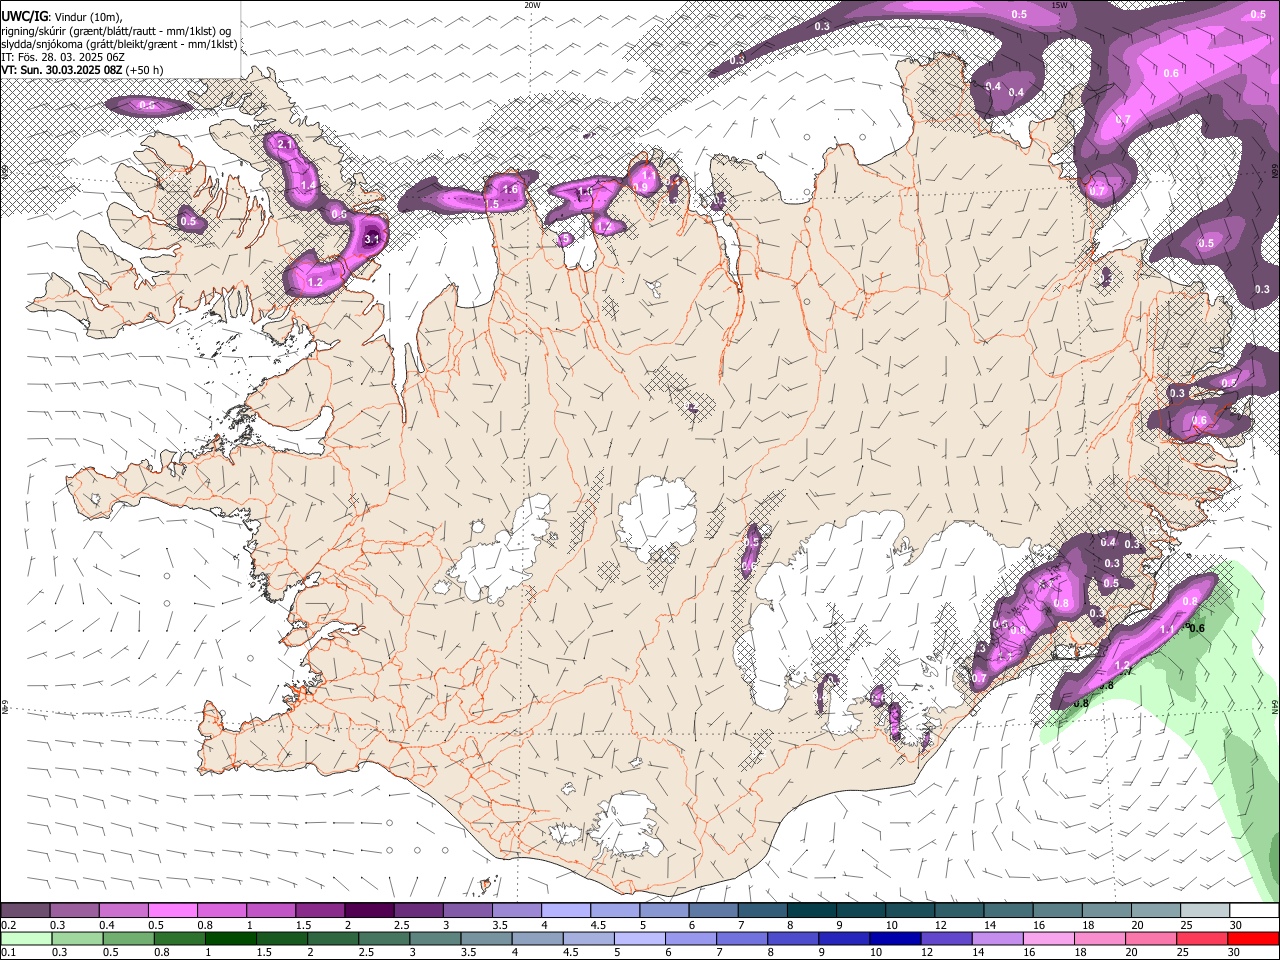Screen dimensions: 1280x960
Task: Click the 'VT: Sun. 30.03.2025 08Z' valid time
Action: [62, 69]
